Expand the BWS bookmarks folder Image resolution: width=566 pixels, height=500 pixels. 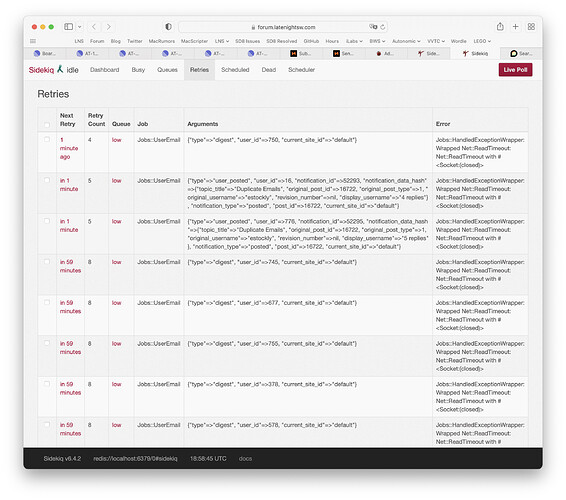pos(377,41)
